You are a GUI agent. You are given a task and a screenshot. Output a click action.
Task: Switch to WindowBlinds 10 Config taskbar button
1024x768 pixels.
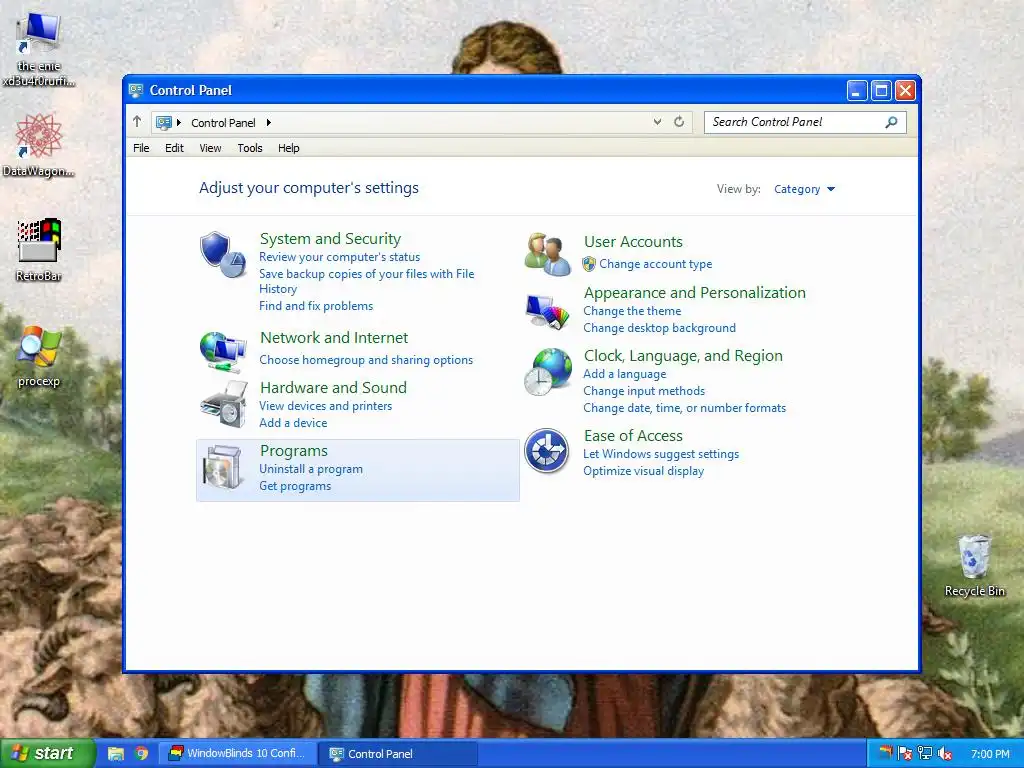tap(238, 754)
